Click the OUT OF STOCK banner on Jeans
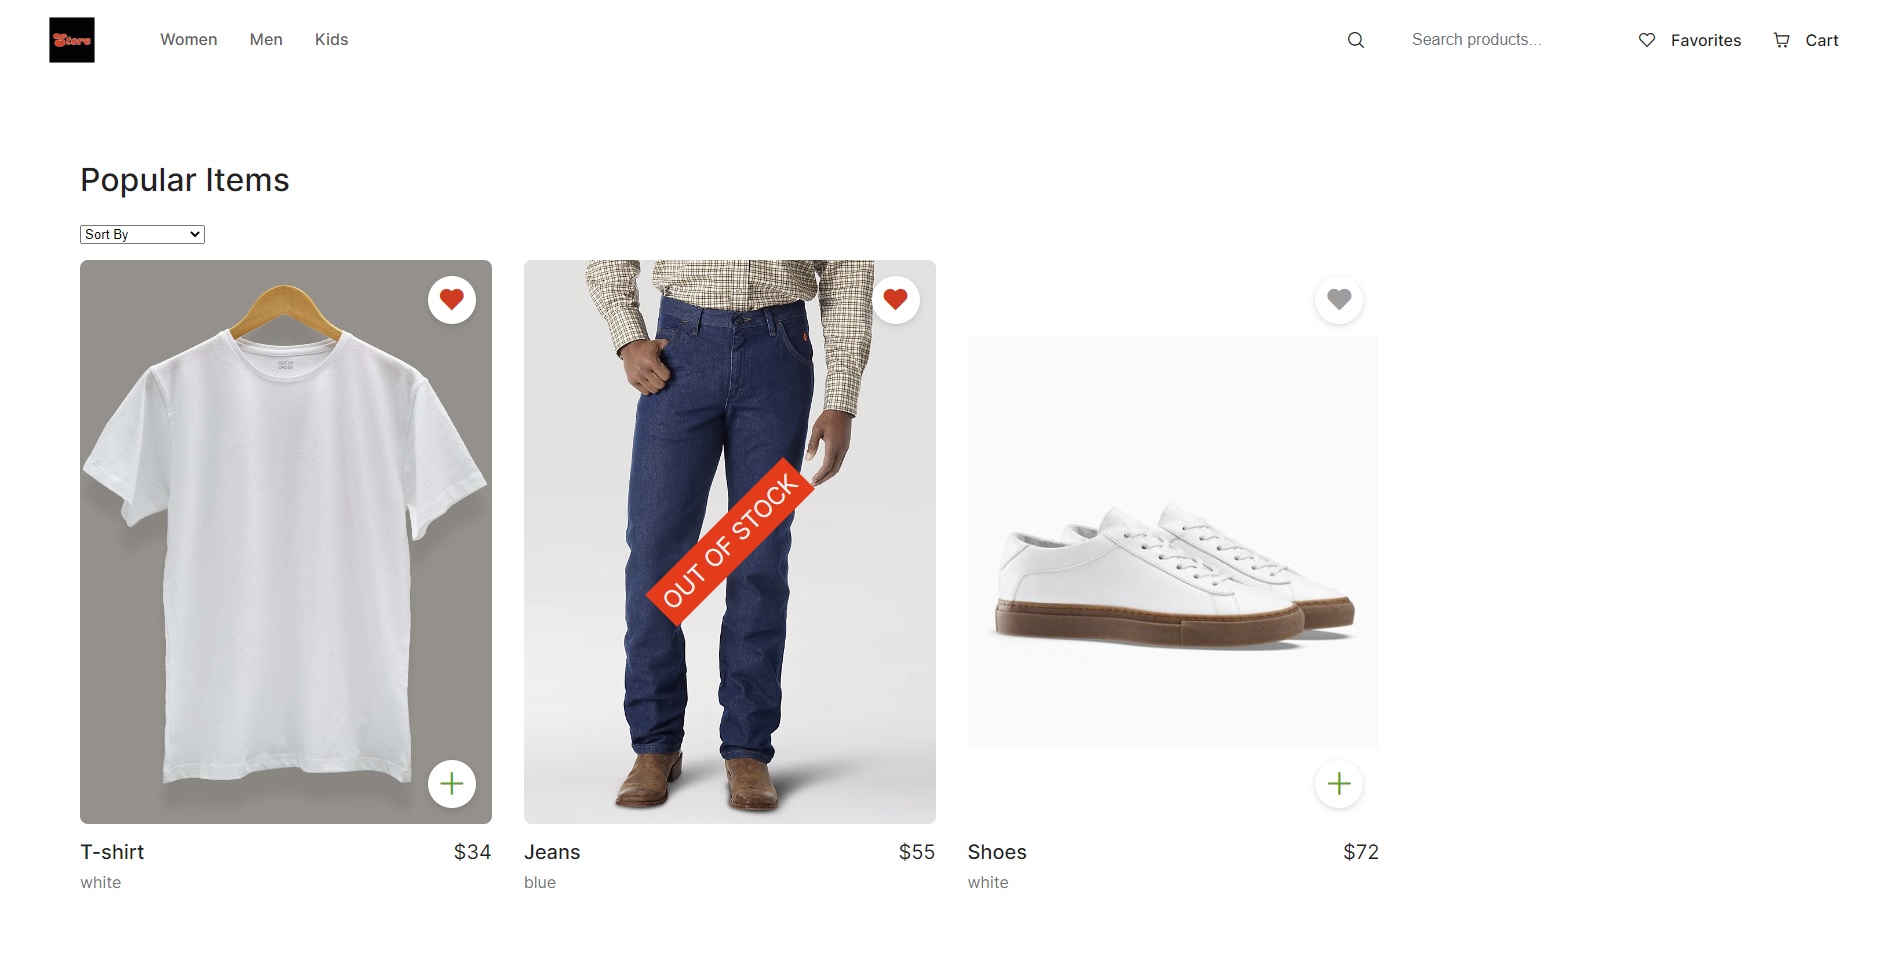Viewport: 1880px width, 961px height. (x=730, y=542)
